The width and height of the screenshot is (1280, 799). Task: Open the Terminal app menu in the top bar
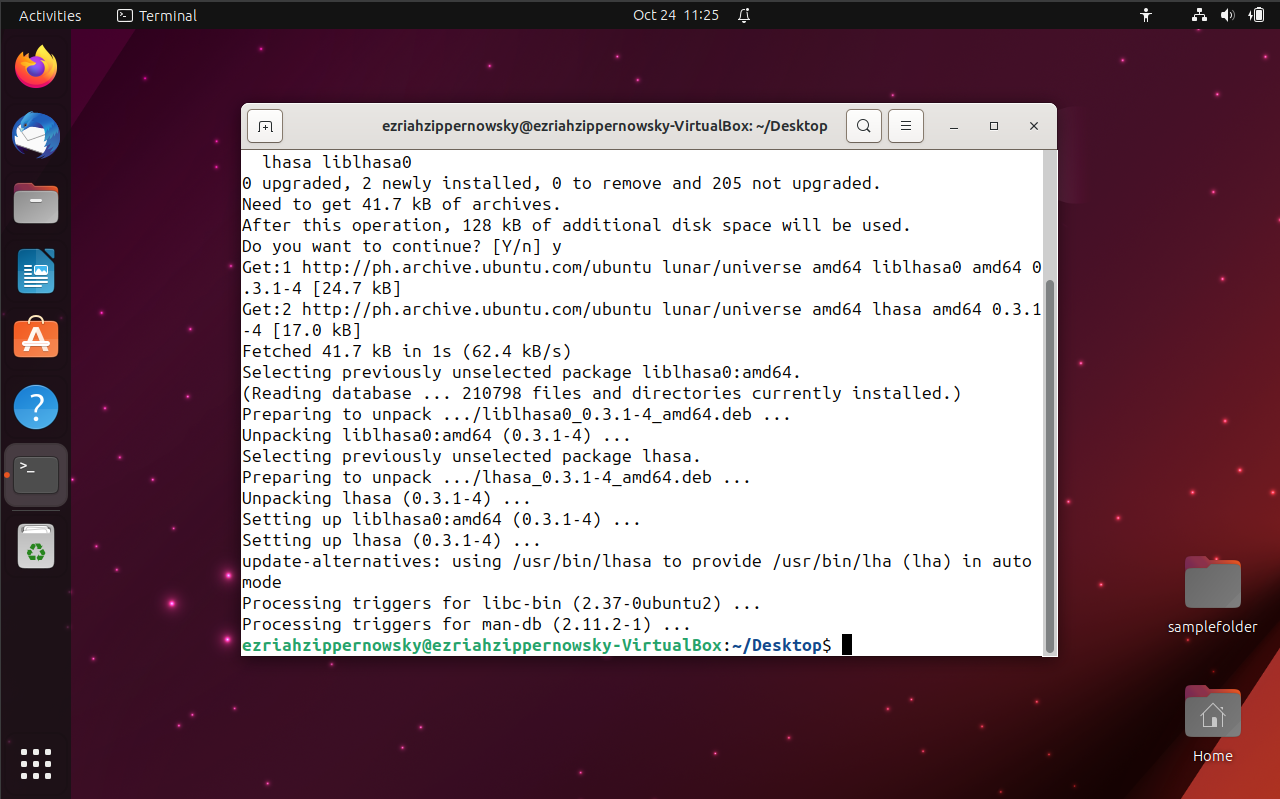coord(156,15)
